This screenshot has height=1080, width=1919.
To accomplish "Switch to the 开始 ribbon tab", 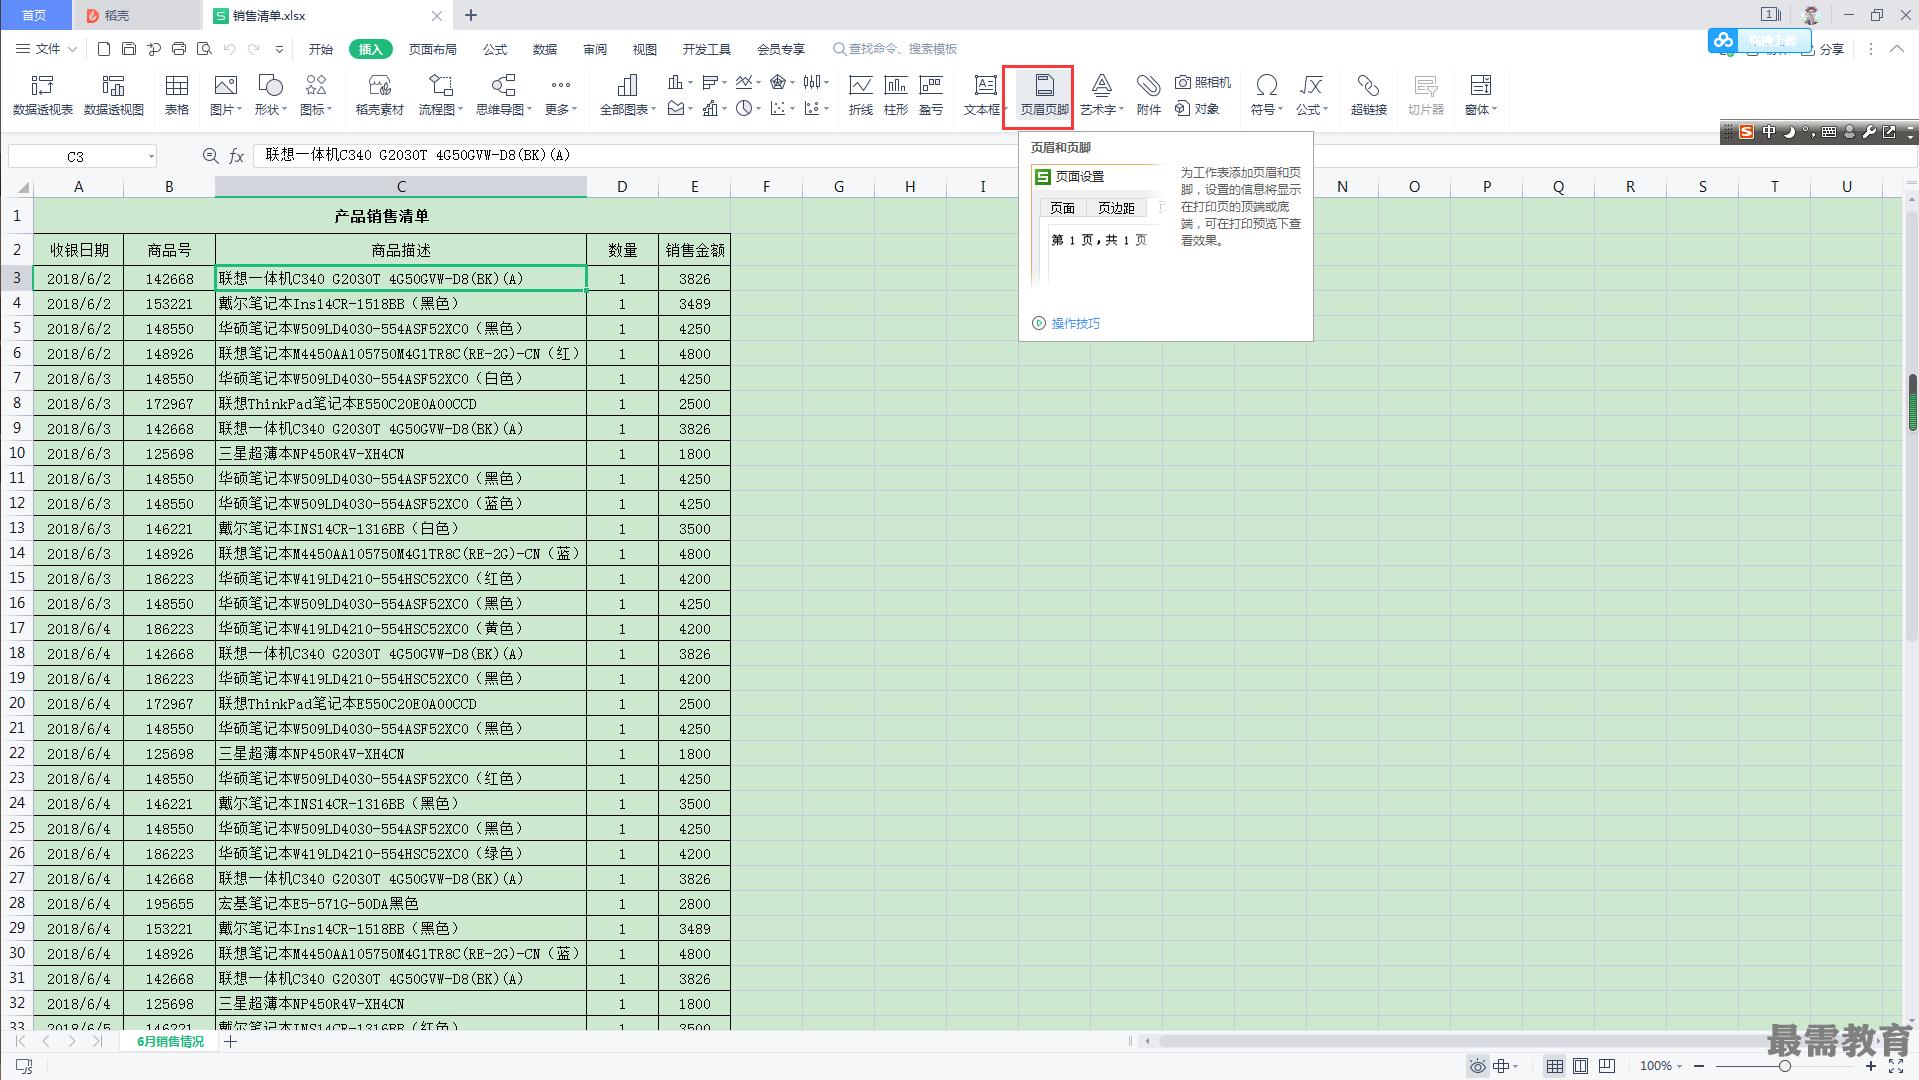I will pos(321,49).
